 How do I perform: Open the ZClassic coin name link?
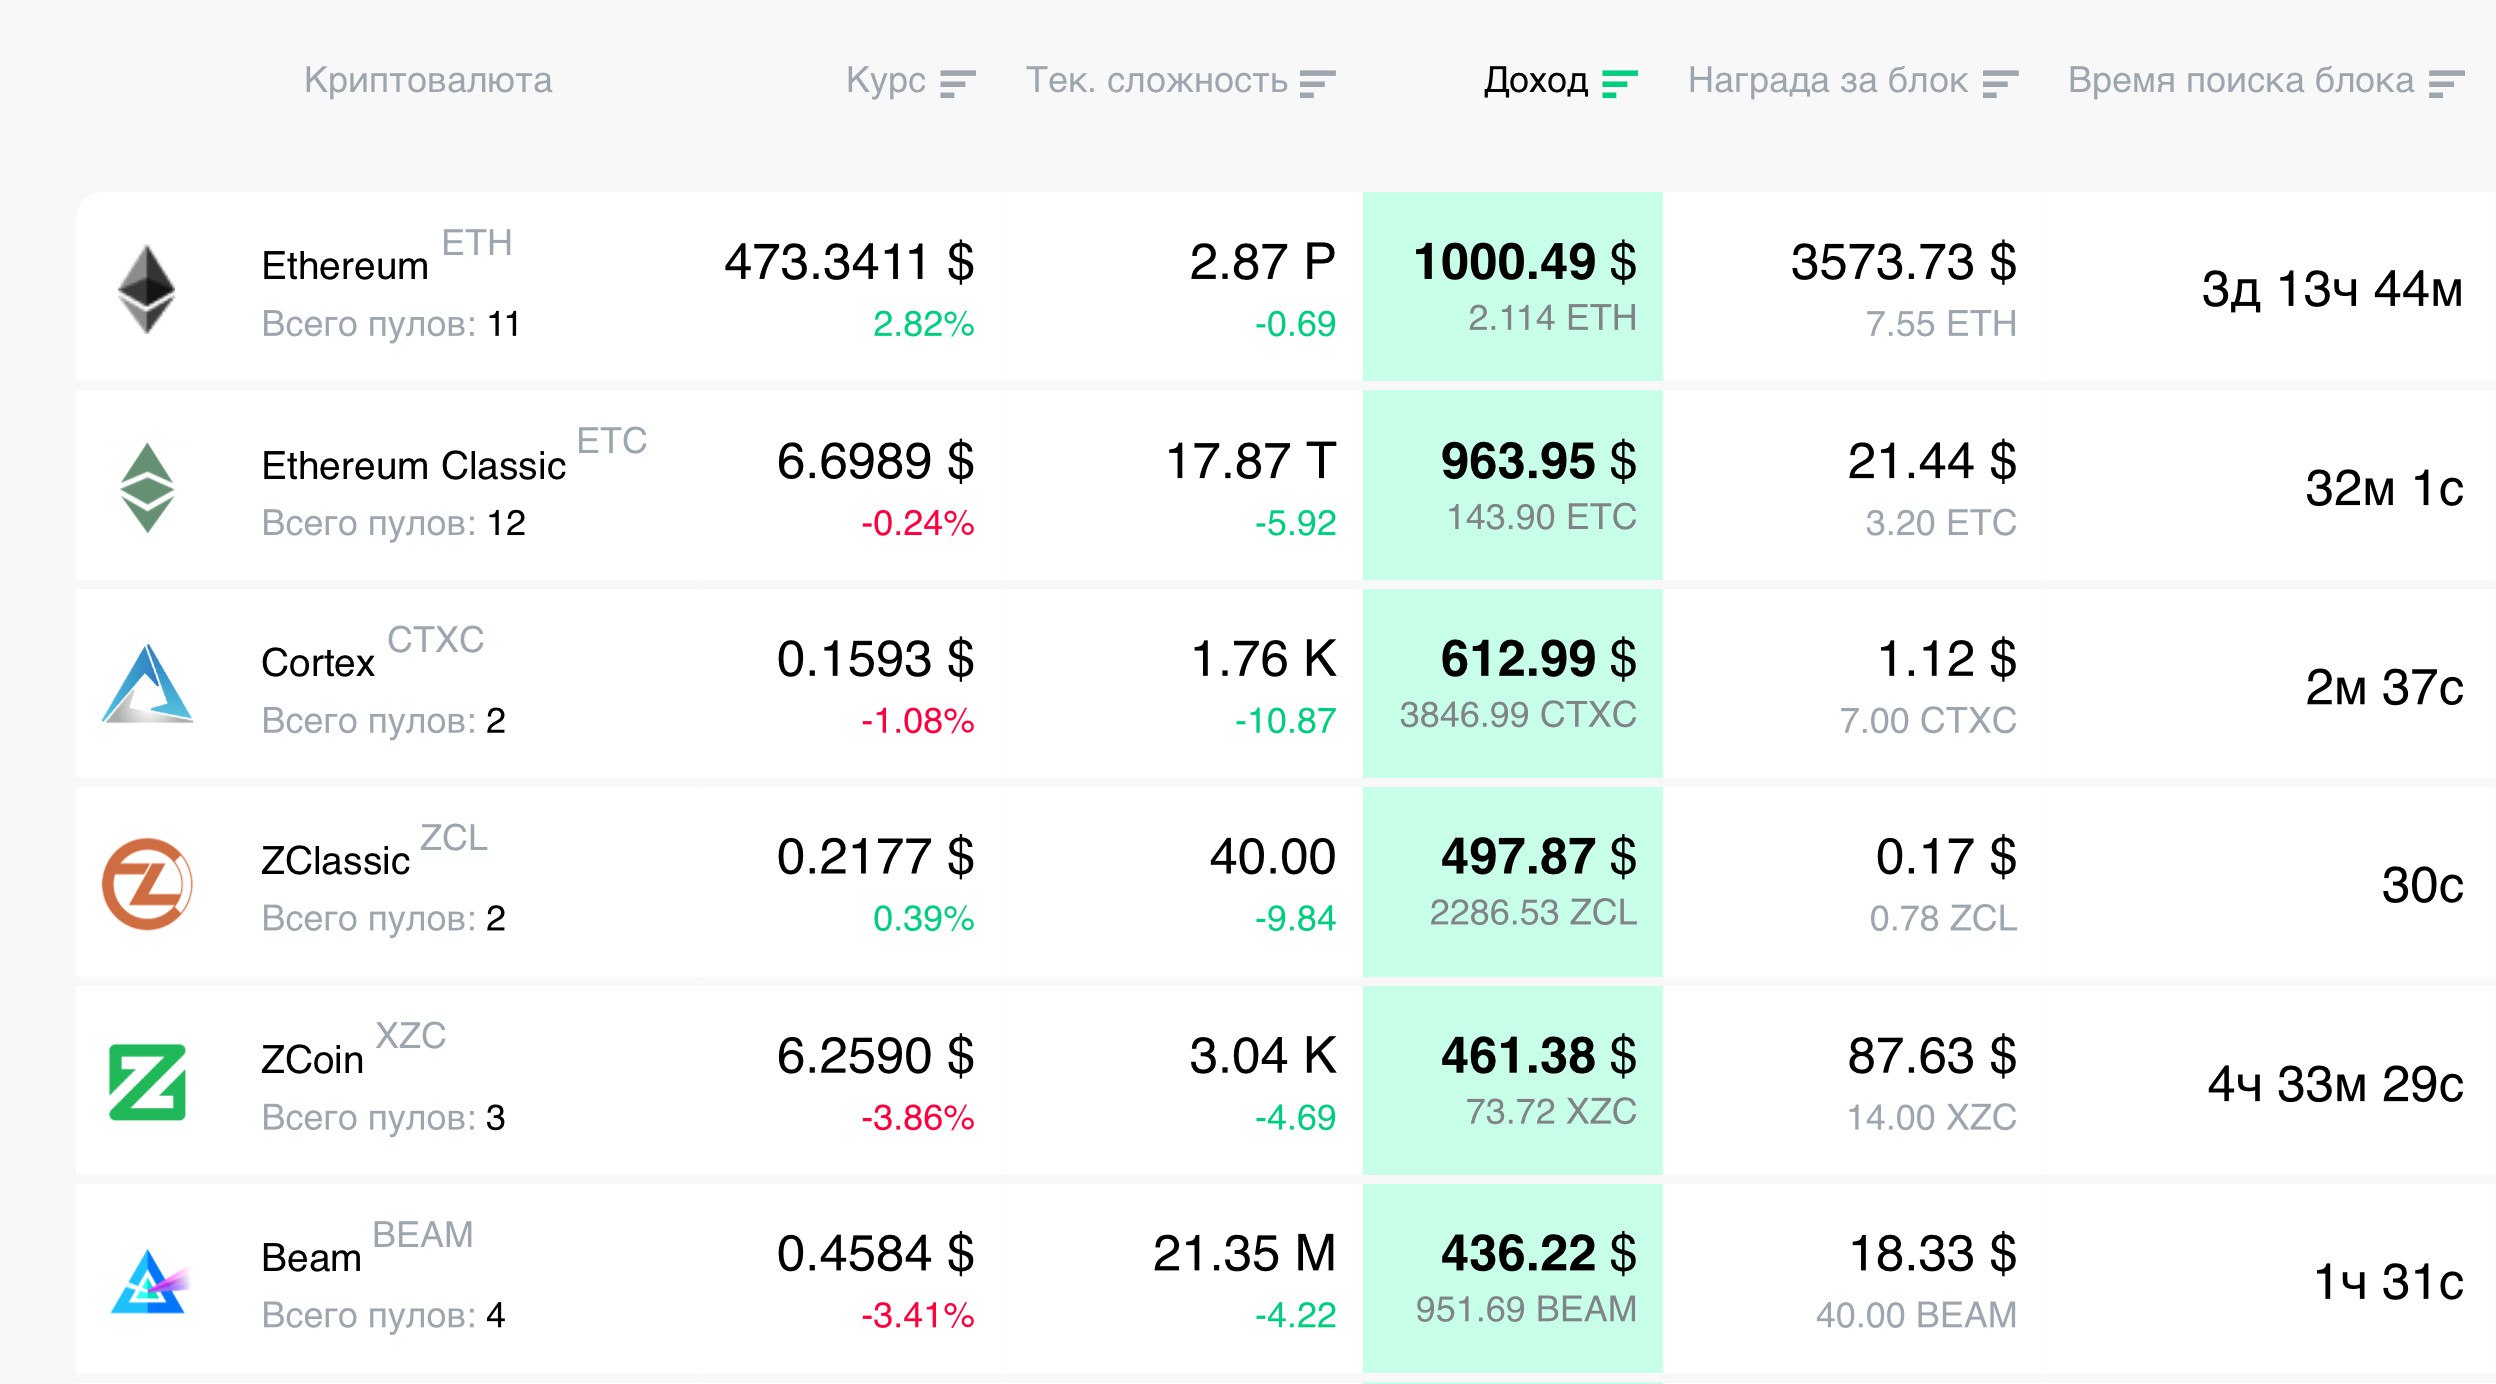point(335,861)
